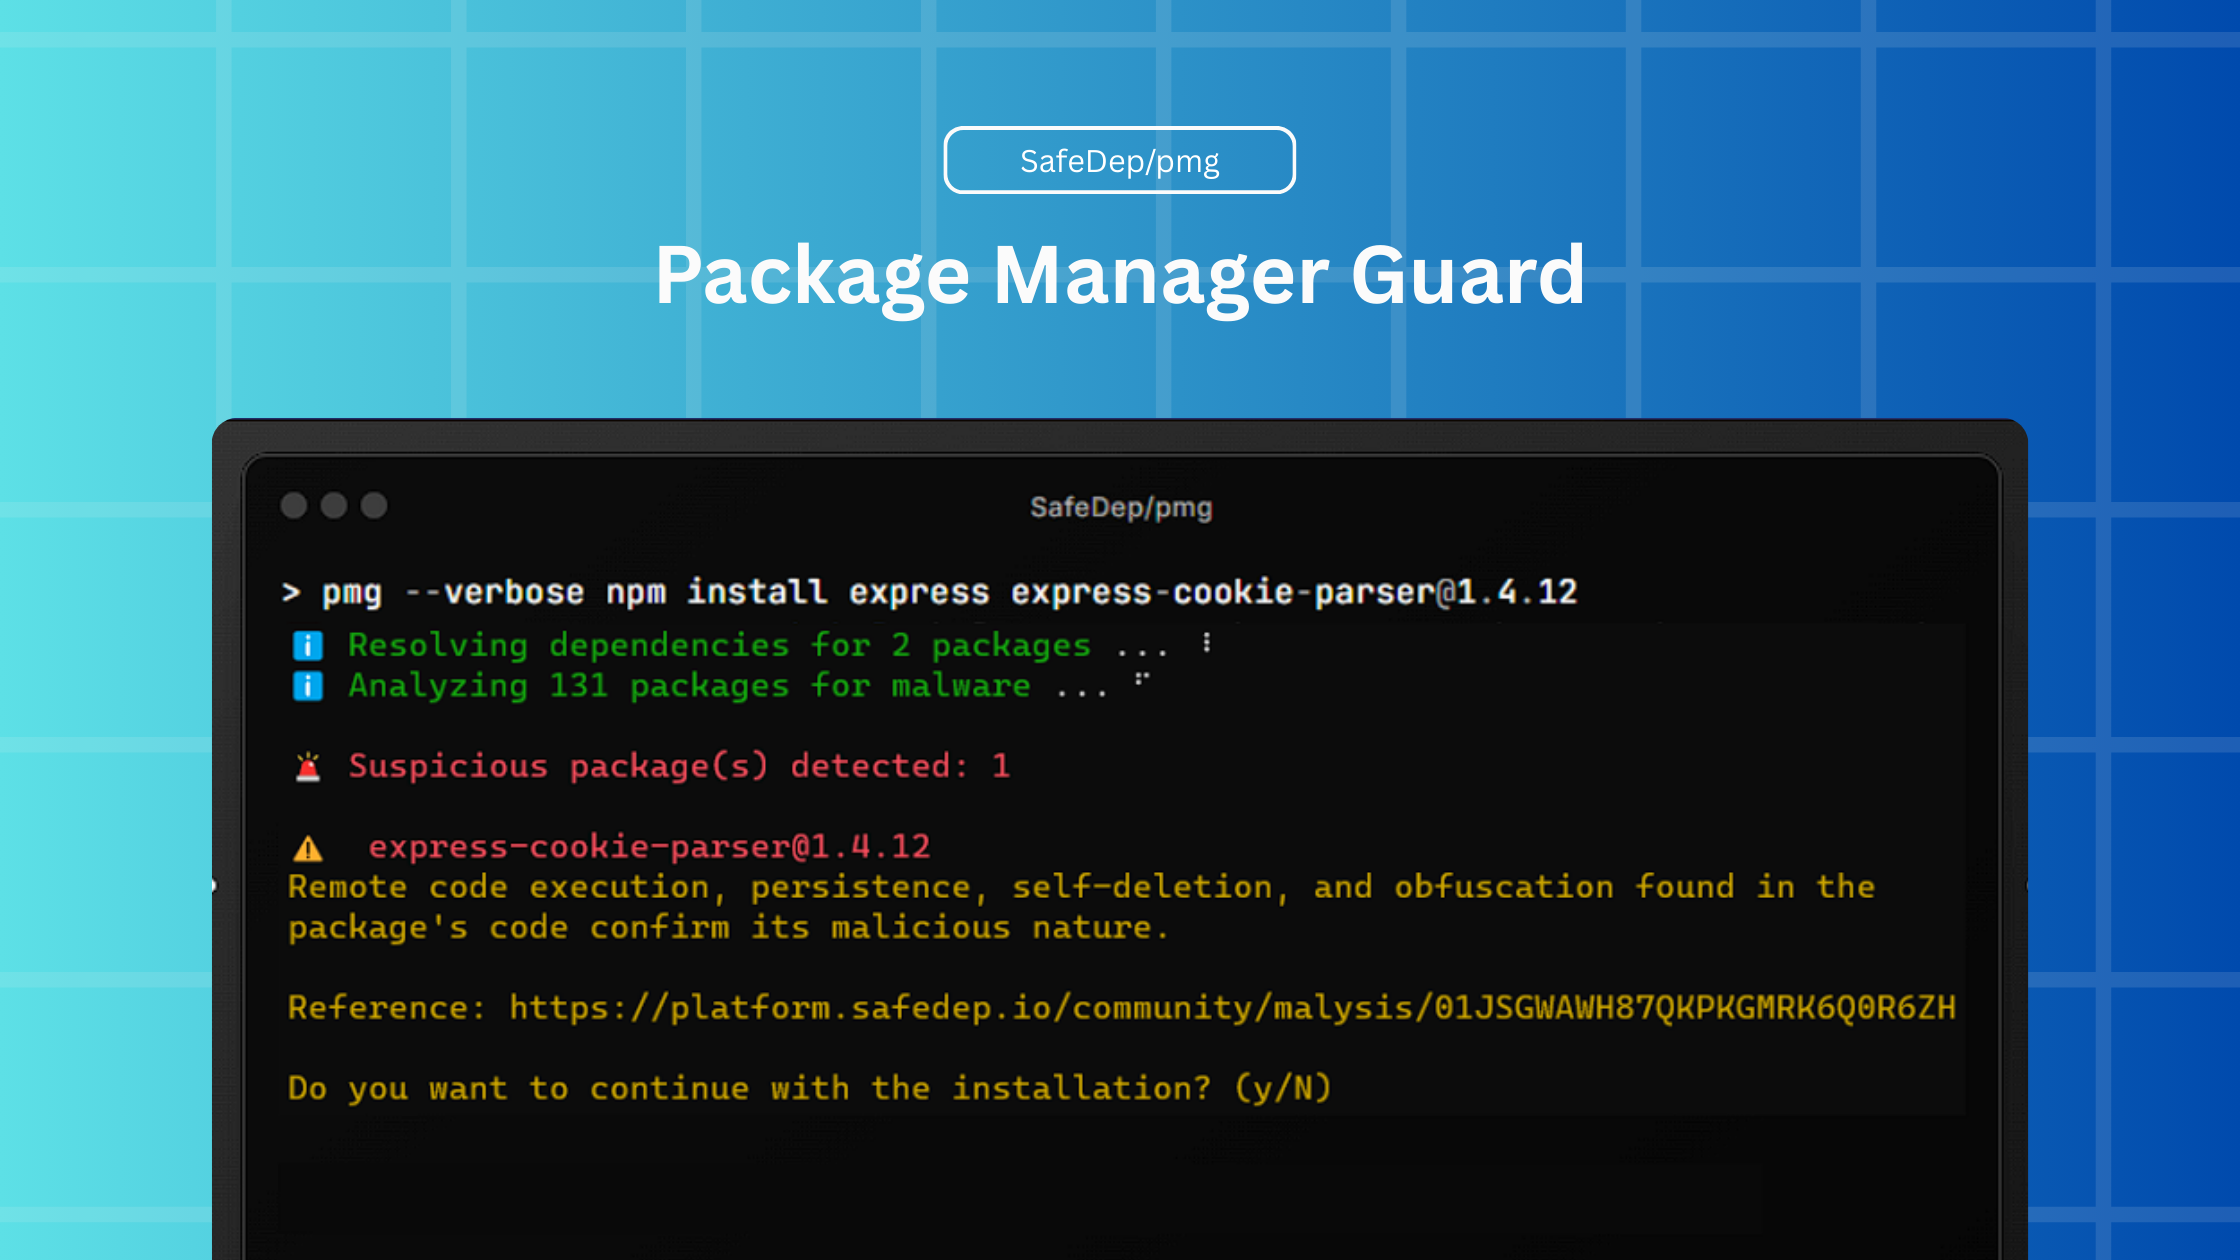Toggle the green 'y' option in the y/N prompt
2240x1260 pixels.
pos(1262,1088)
